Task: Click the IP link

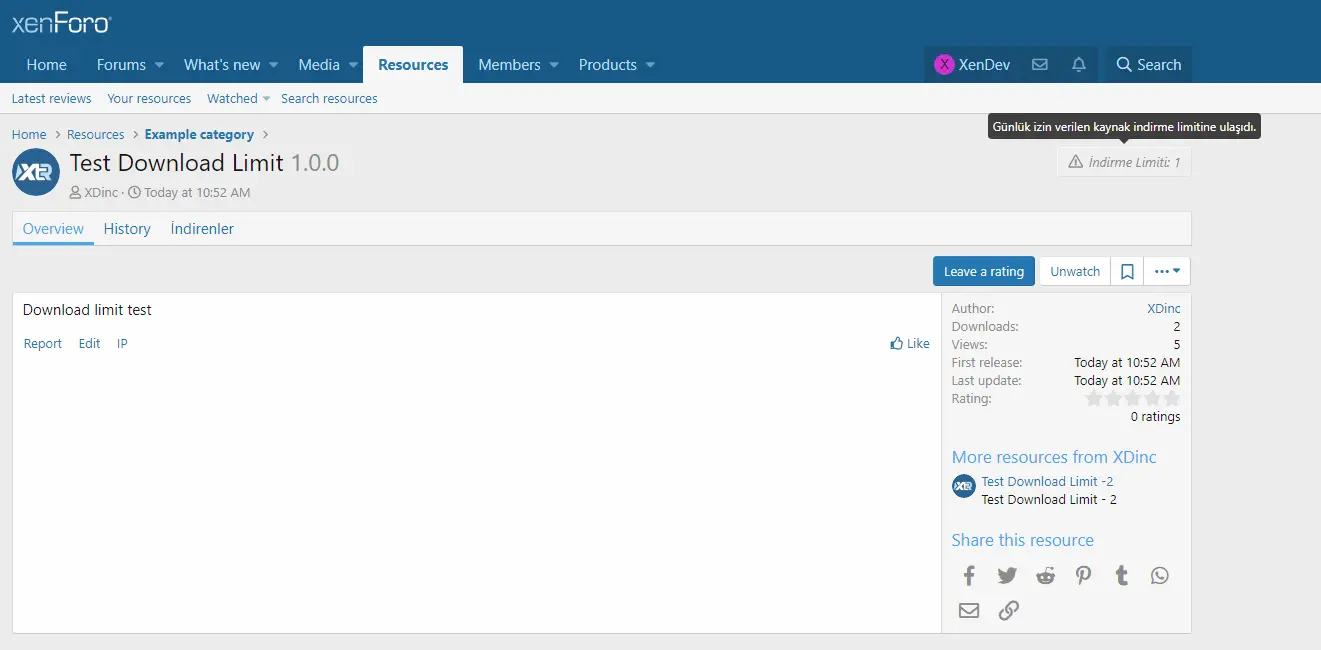Action: coord(122,343)
